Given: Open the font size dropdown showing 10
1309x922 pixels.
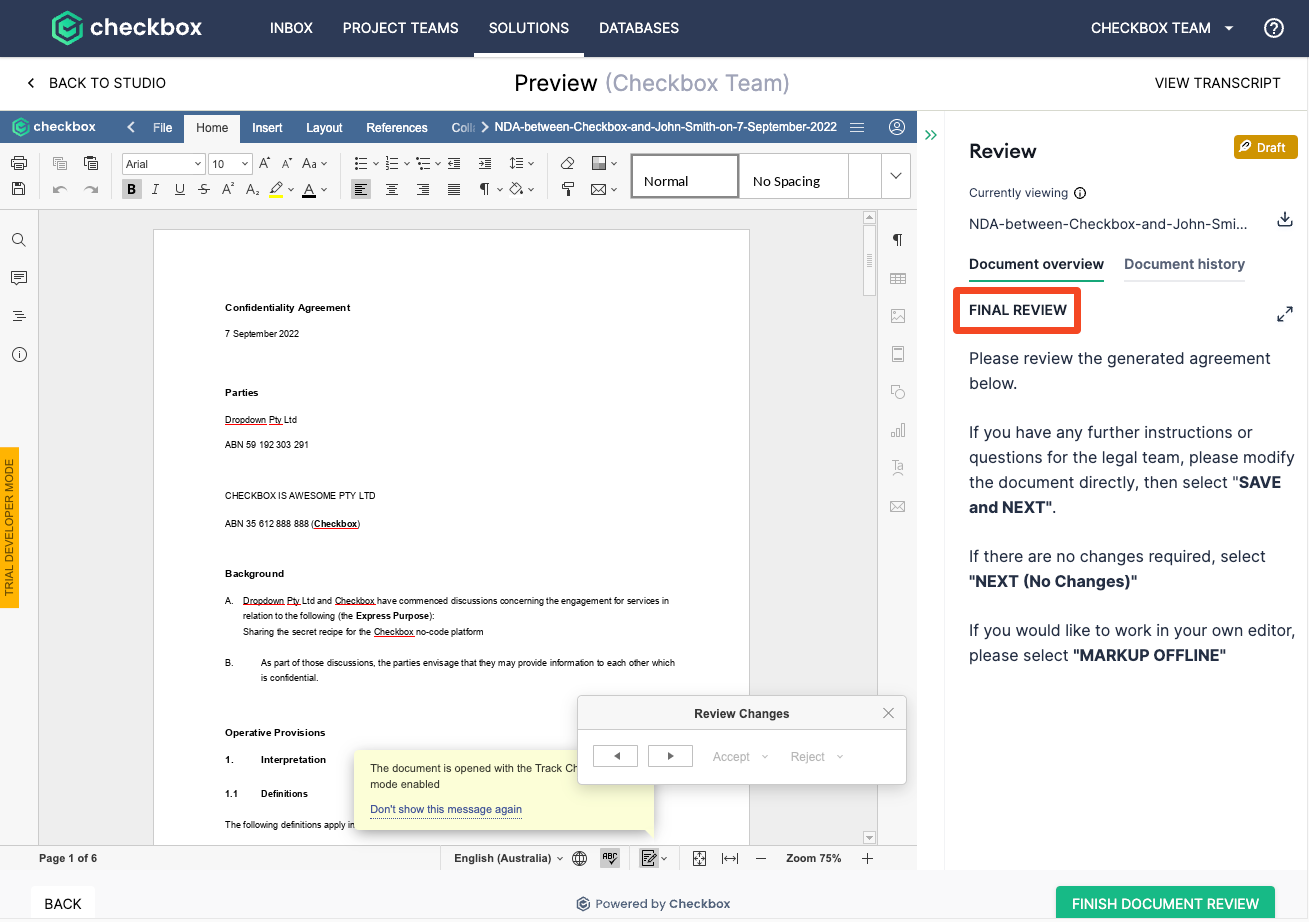Looking at the screenshot, I should pyautogui.click(x=230, y=164).
